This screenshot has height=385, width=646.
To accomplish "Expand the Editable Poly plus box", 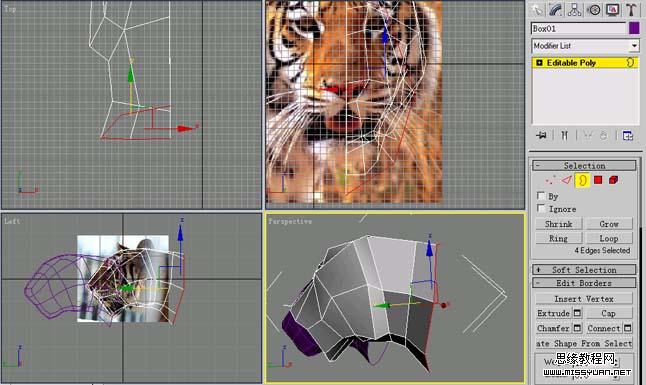I will pos(539,63).
